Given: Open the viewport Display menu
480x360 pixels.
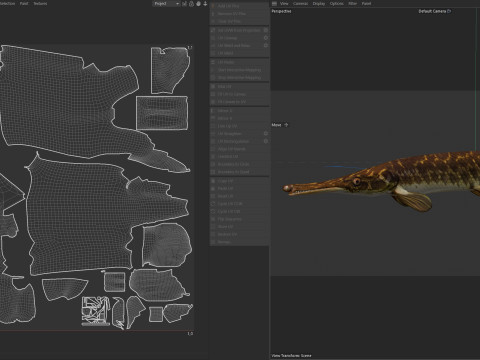Looking at the screenshot, I should [319, 3].
